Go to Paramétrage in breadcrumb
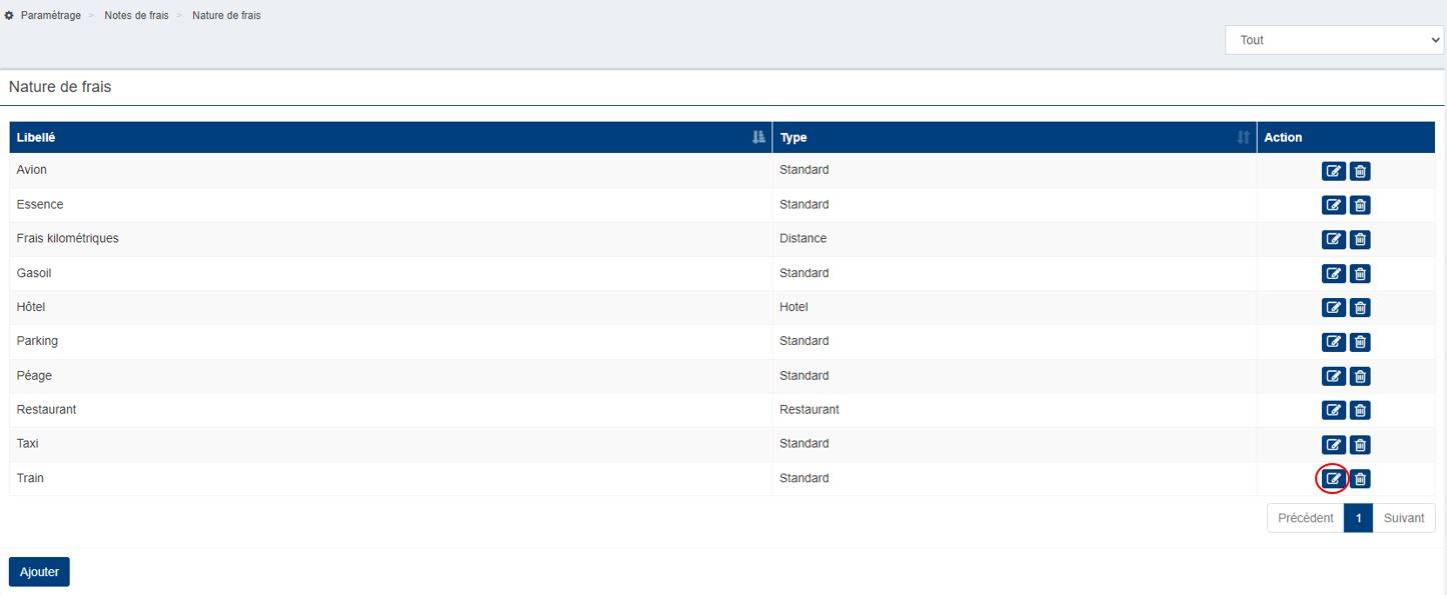Viewport: 1447px width, 595px height. [x=50, y=16]
